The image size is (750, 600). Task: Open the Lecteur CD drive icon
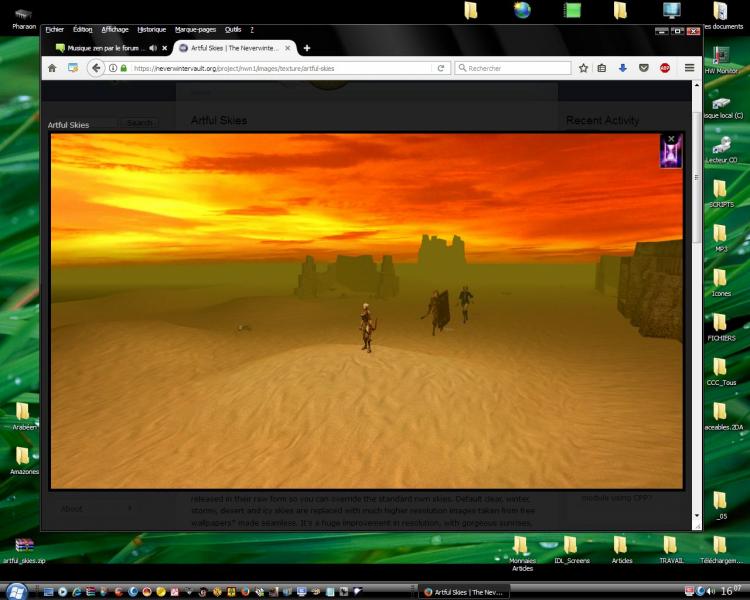(720, 149)
